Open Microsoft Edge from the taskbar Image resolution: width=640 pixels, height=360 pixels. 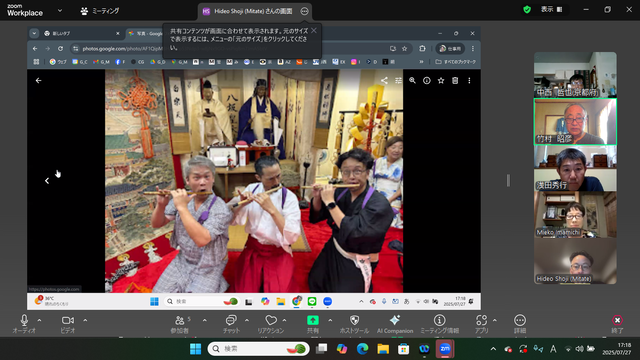[x=362, y=349]
